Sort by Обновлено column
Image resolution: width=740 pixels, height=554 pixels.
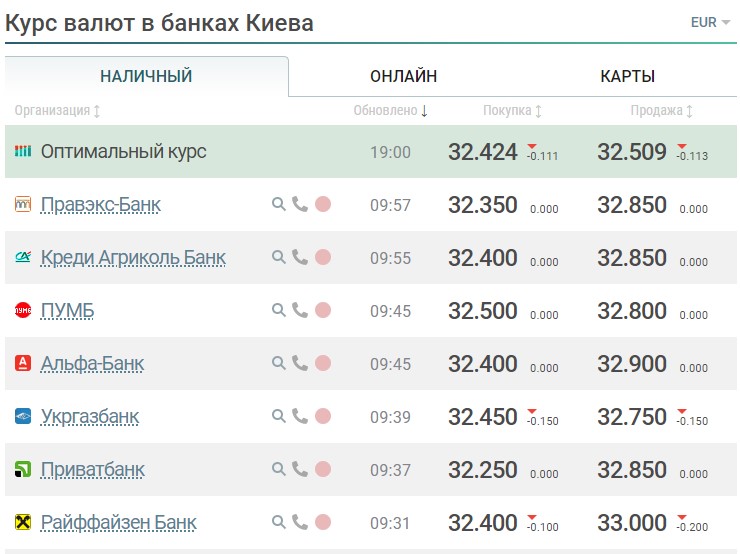[391, 110]
